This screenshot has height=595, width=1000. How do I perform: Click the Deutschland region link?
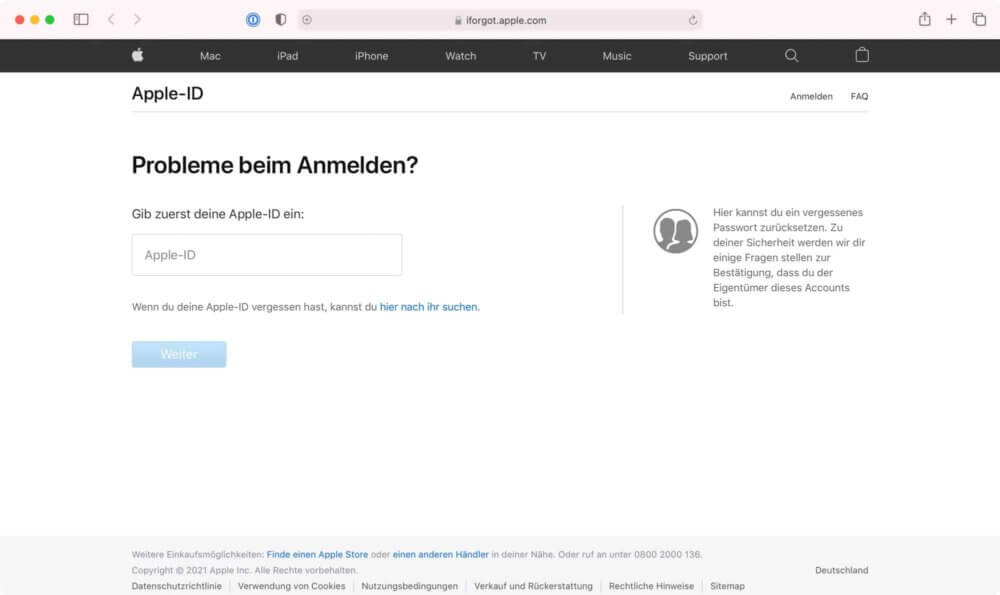pyautogui.click(x=841, y=570)
